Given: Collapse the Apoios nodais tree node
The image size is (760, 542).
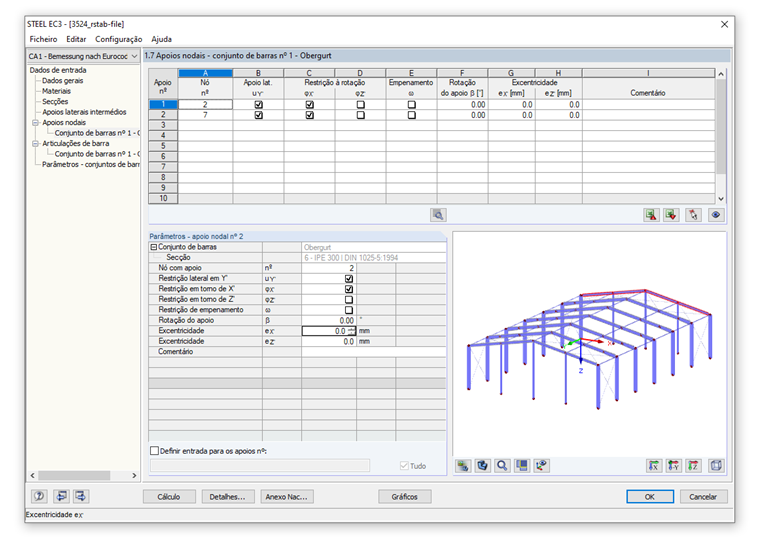Looking at the screenshot, I should pyautogui.click(x=35, y=123).
